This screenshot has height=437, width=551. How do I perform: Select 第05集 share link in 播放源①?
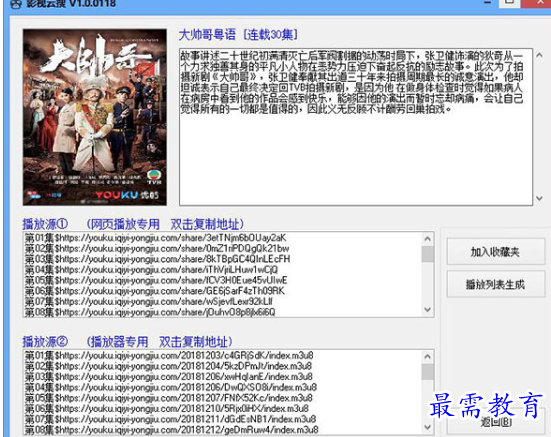[156, 280]
